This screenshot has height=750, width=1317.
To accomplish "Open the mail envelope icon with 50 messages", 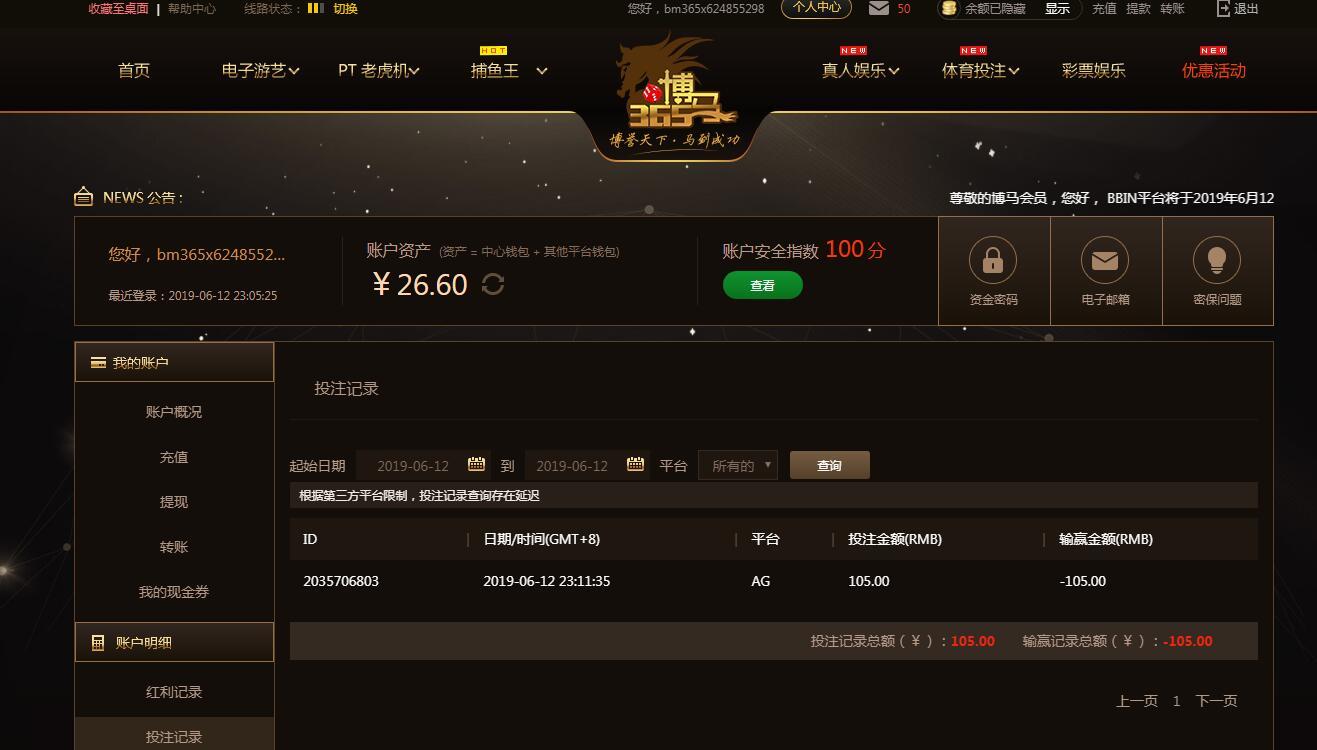I will pyautogui.click(x=879, y=8).
